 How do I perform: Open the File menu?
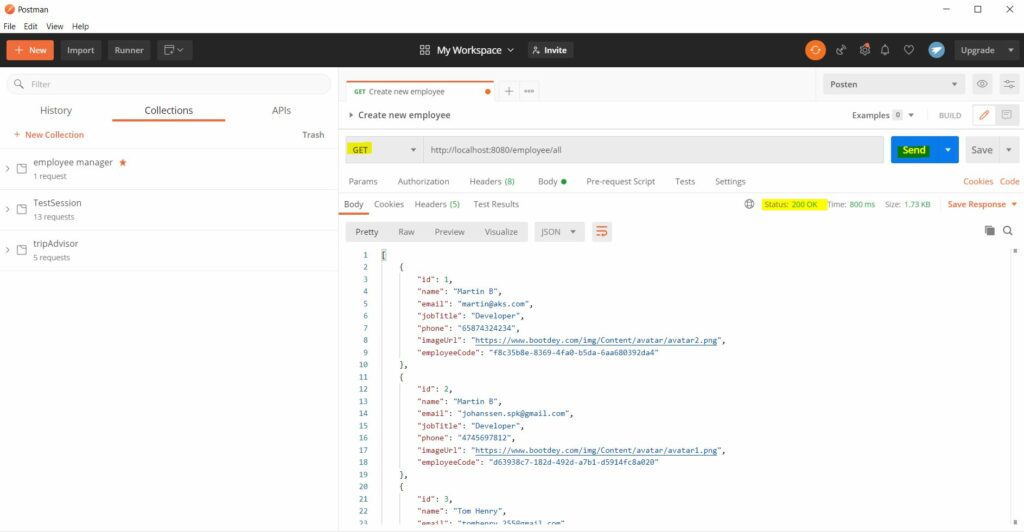[x=9, y=26]
